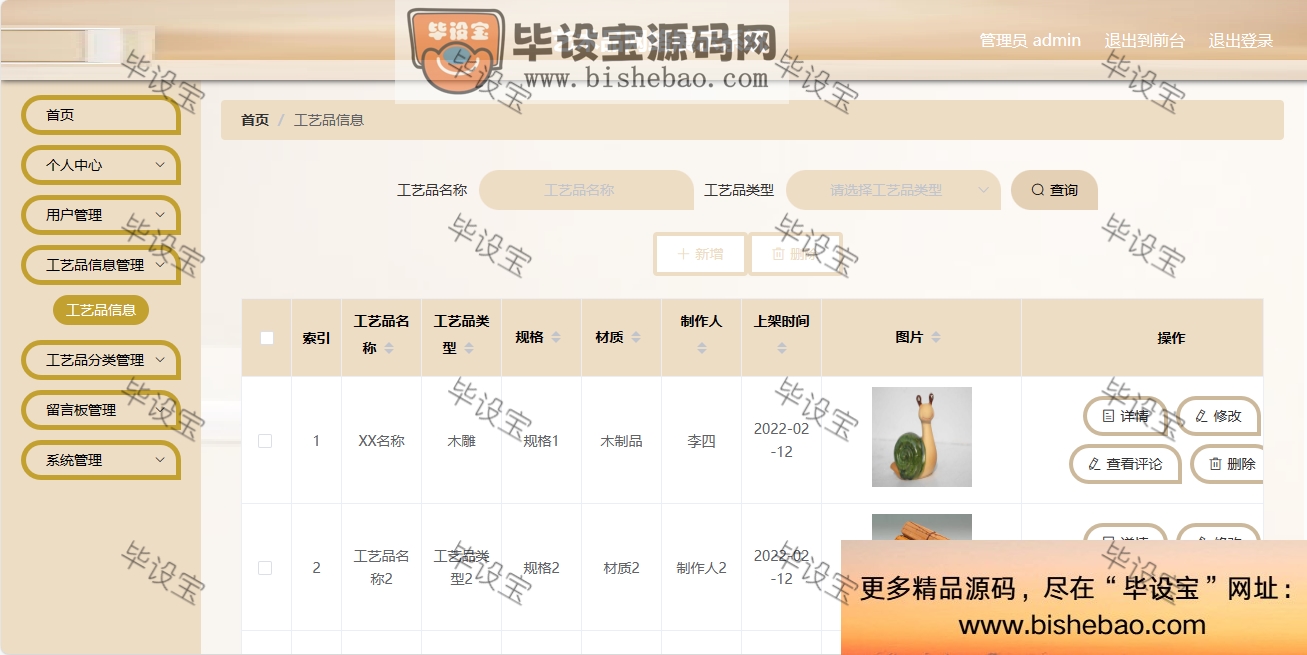Toggle the select-all checkbox in table header
The image size is (1307, 655).
(x=267, y=338)
